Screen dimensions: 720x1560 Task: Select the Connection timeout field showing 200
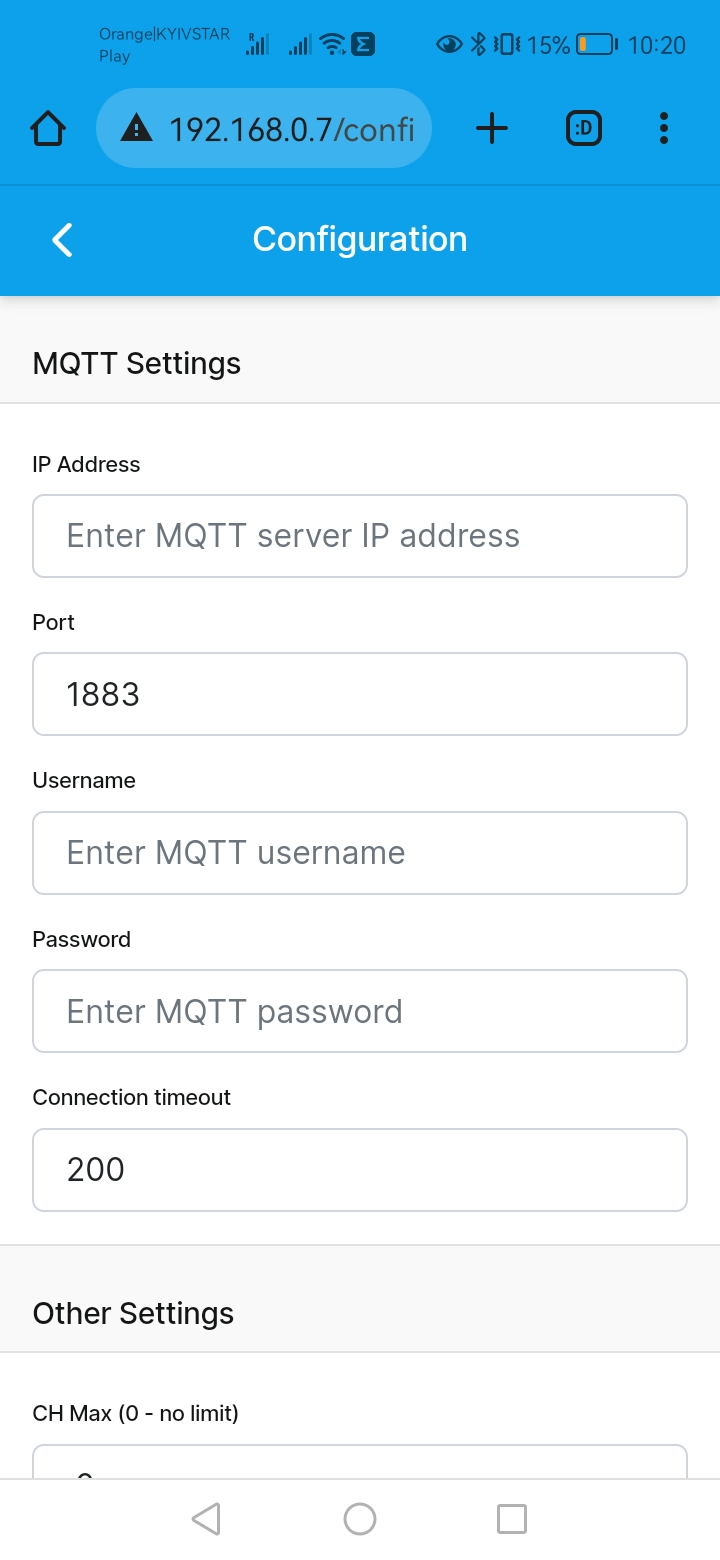pyautogui.click(x=360, y=1169)
